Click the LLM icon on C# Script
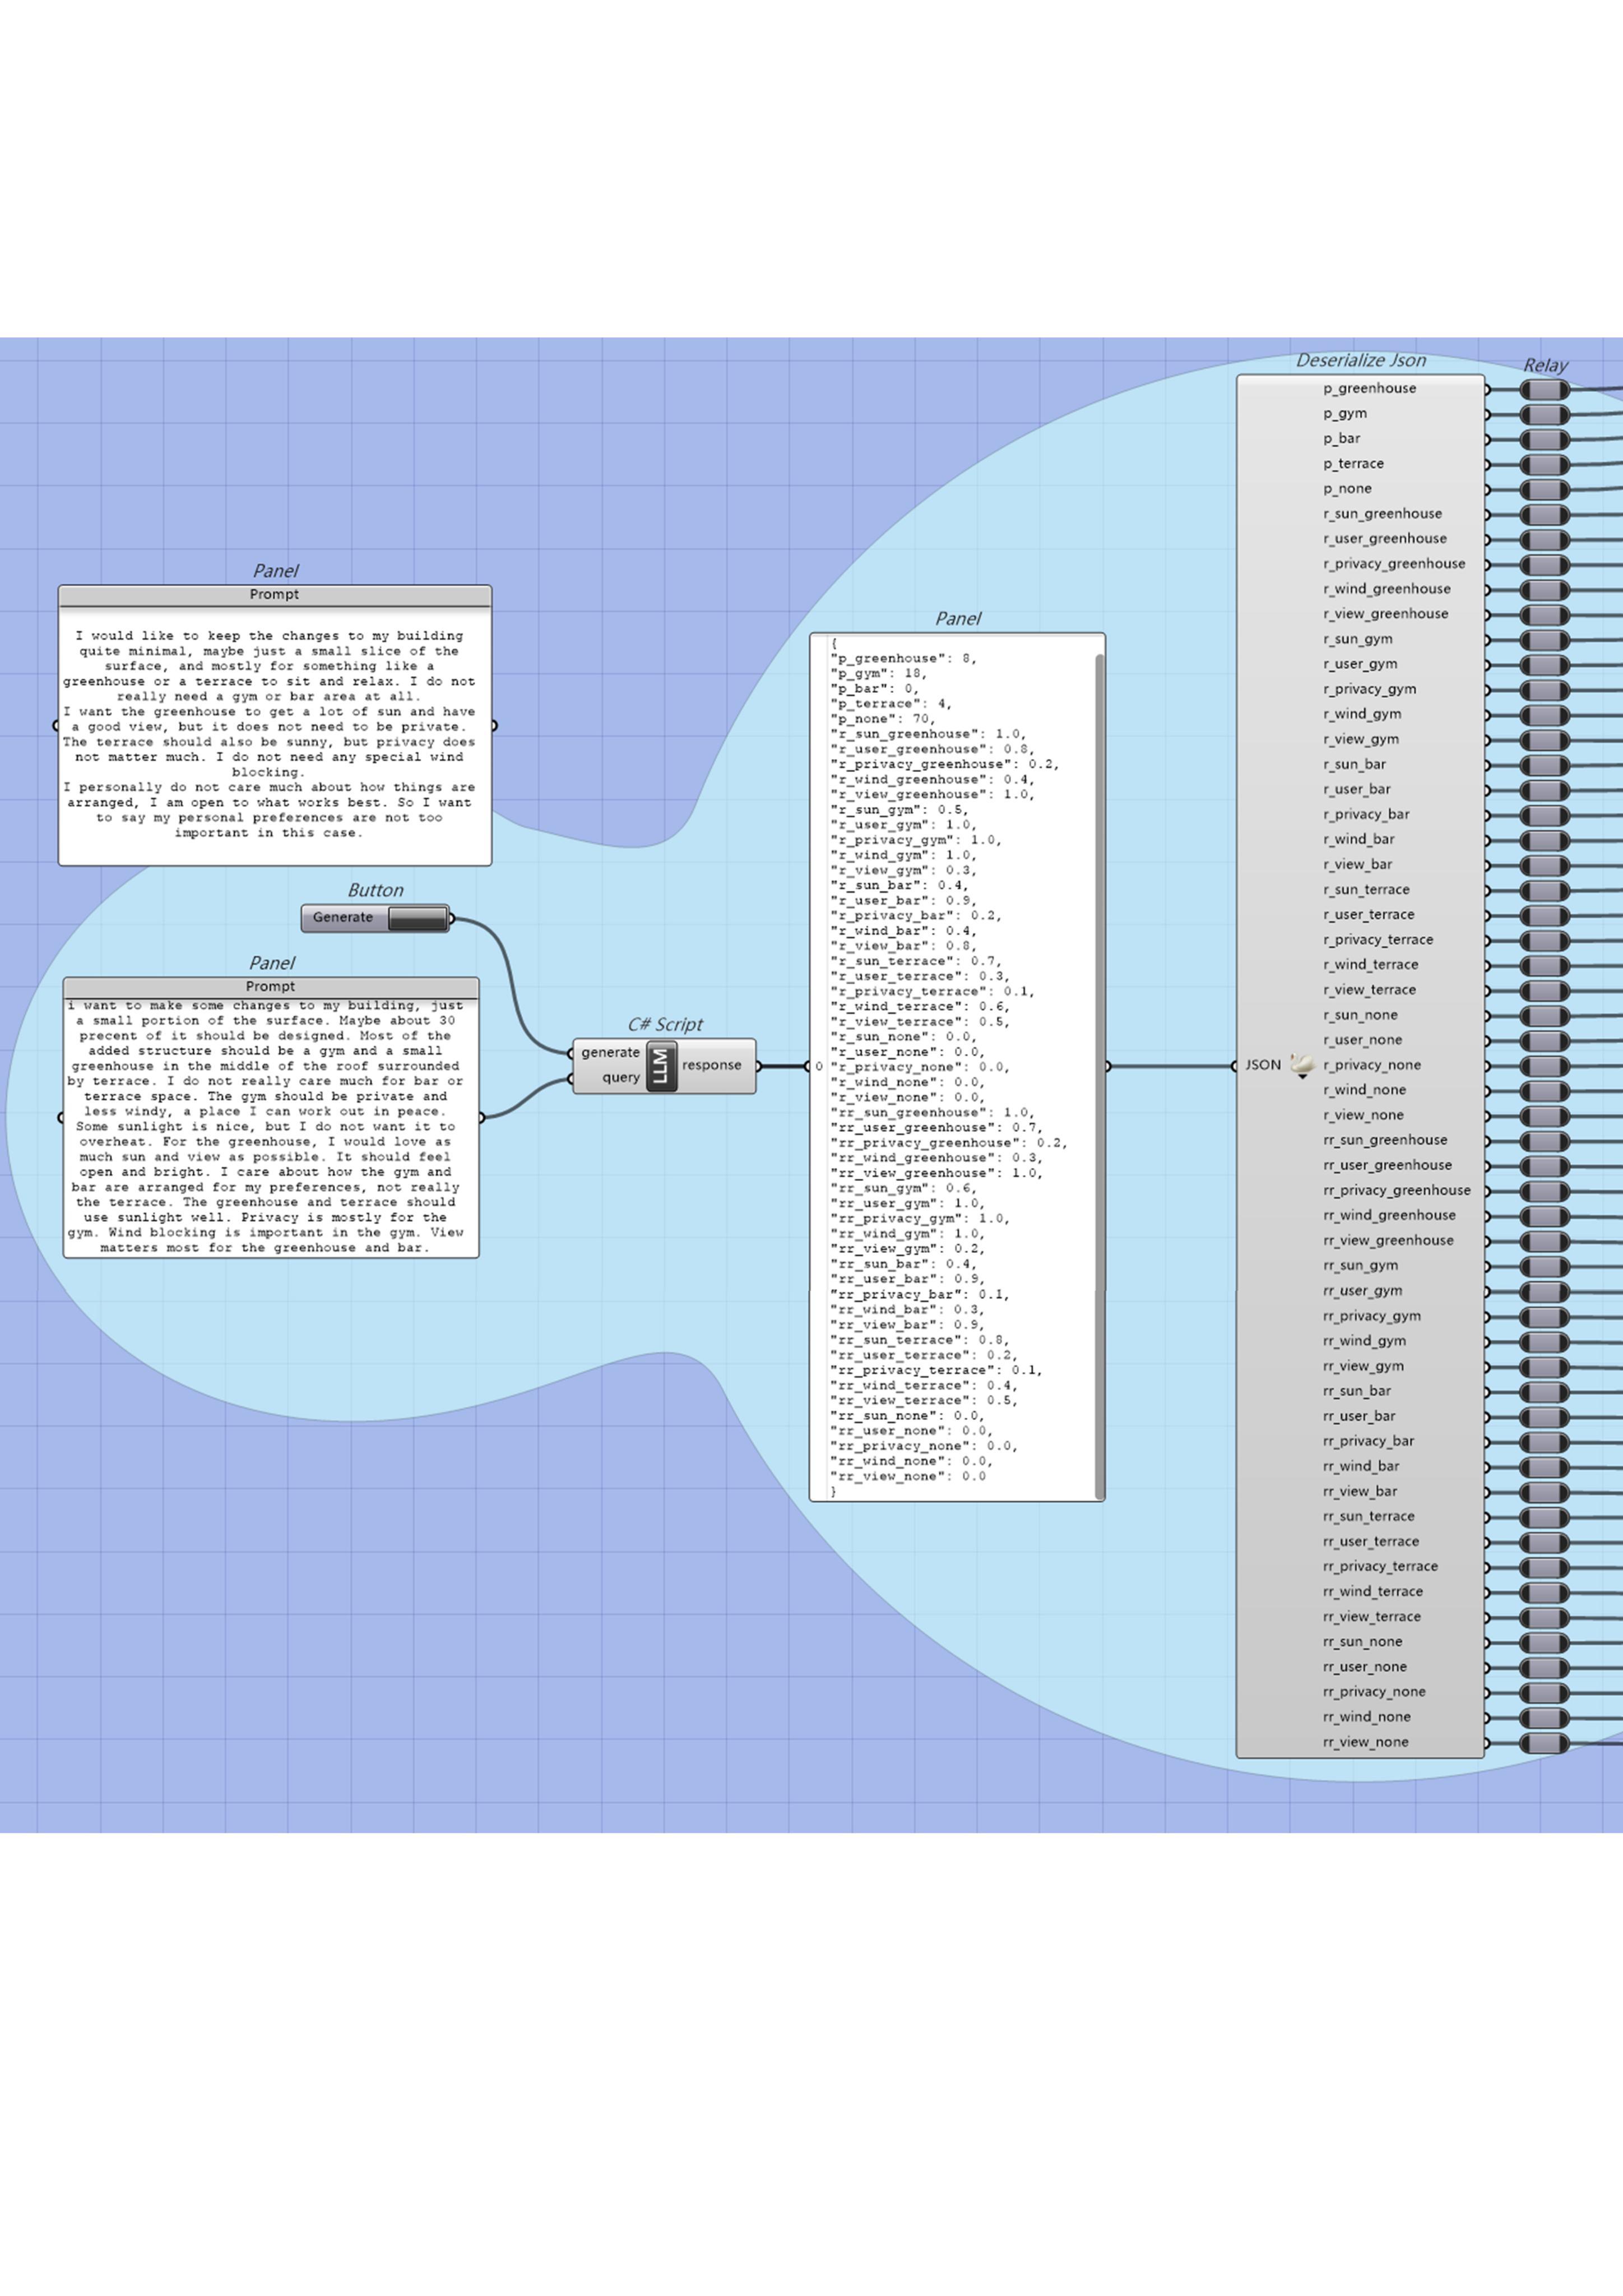The image size is (1623, 2296). point(661,1065)
